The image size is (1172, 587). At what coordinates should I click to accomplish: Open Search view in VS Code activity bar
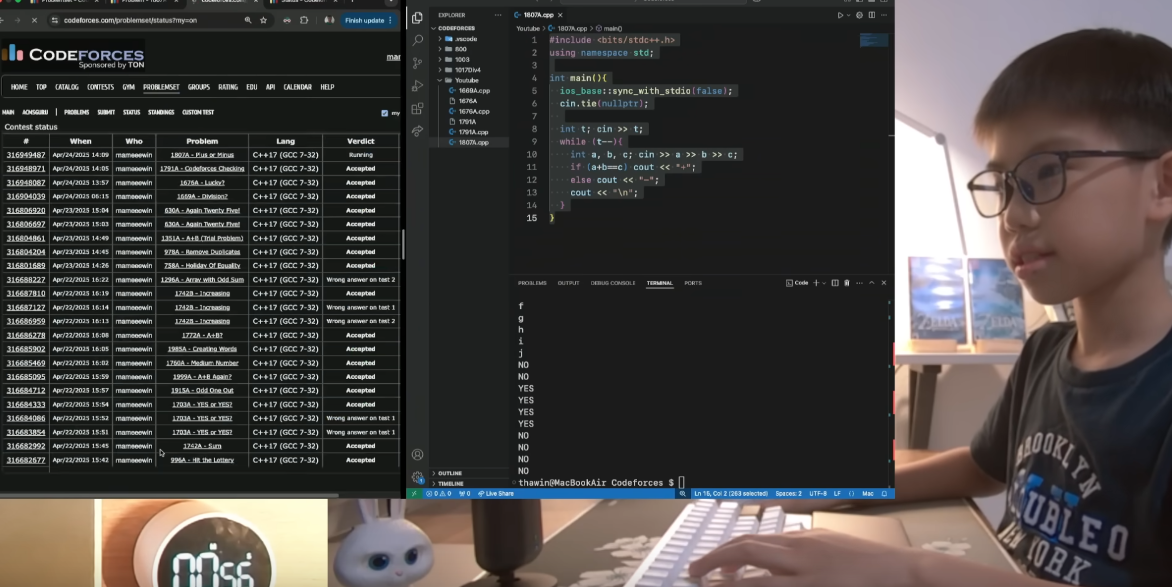pyautogui.click(x=417, y=40)
